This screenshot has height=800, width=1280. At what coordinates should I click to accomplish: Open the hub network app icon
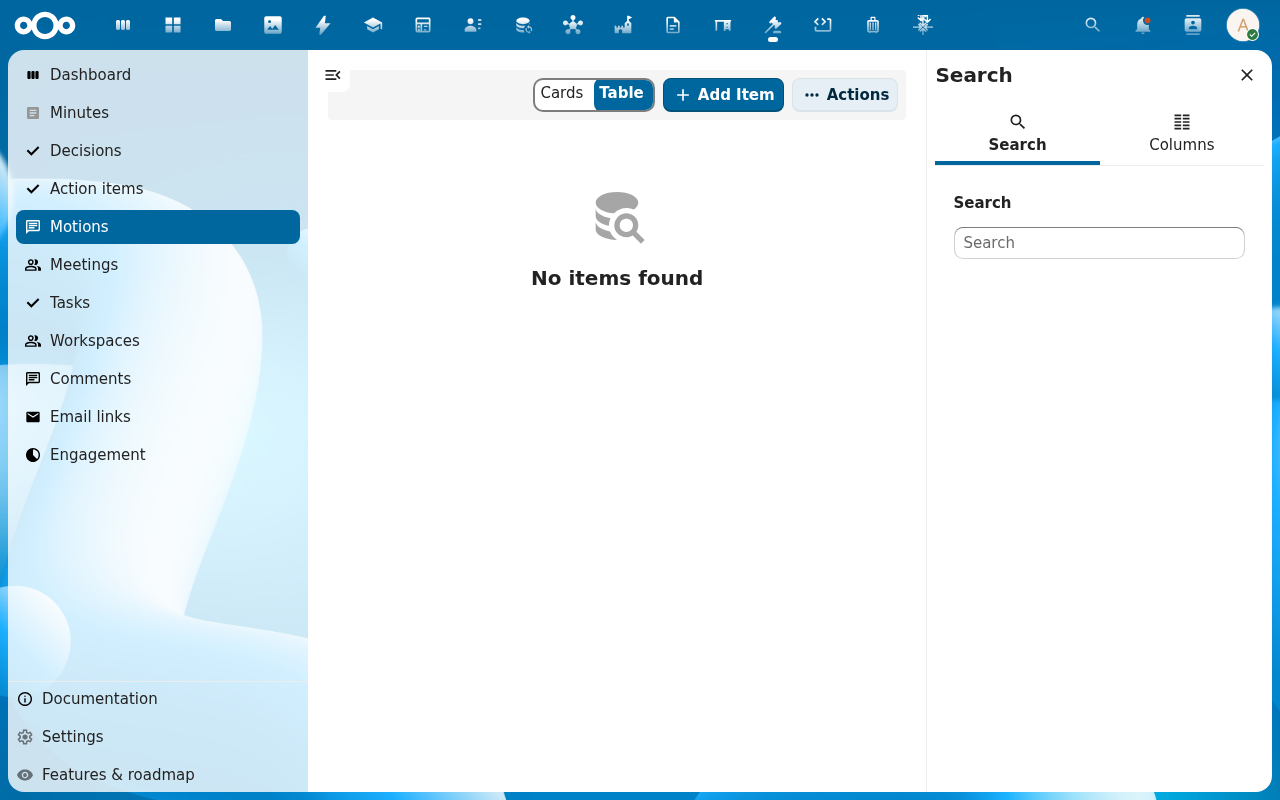(x=573, y=25)
